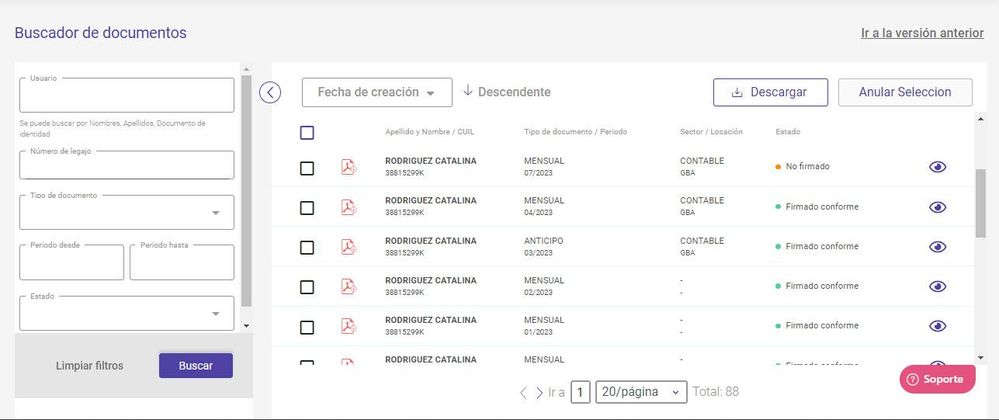Viewport: 999px width, 420px height.
Task: Open PDF icon for the ANTICIPO 03/2023 document
Action: tap(349, 247)
